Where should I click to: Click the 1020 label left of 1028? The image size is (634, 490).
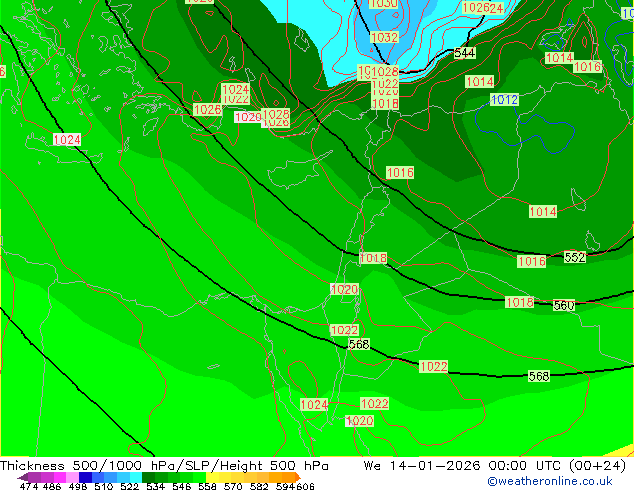(248, 117)
